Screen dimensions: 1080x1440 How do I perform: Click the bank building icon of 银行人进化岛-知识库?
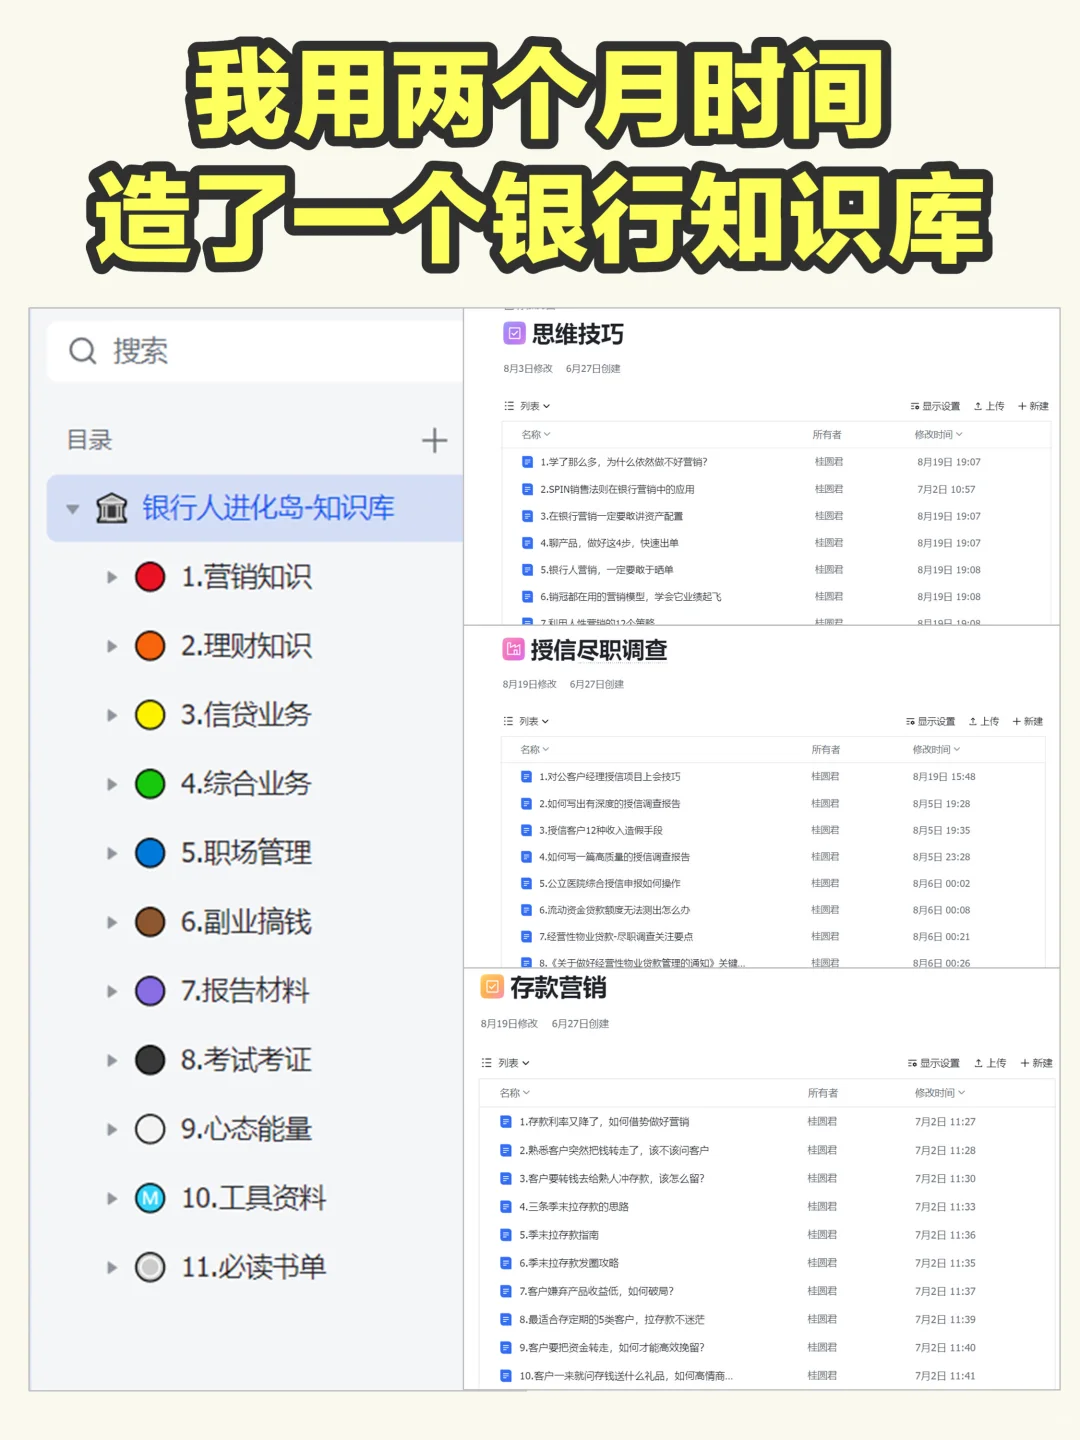point(111,508)
